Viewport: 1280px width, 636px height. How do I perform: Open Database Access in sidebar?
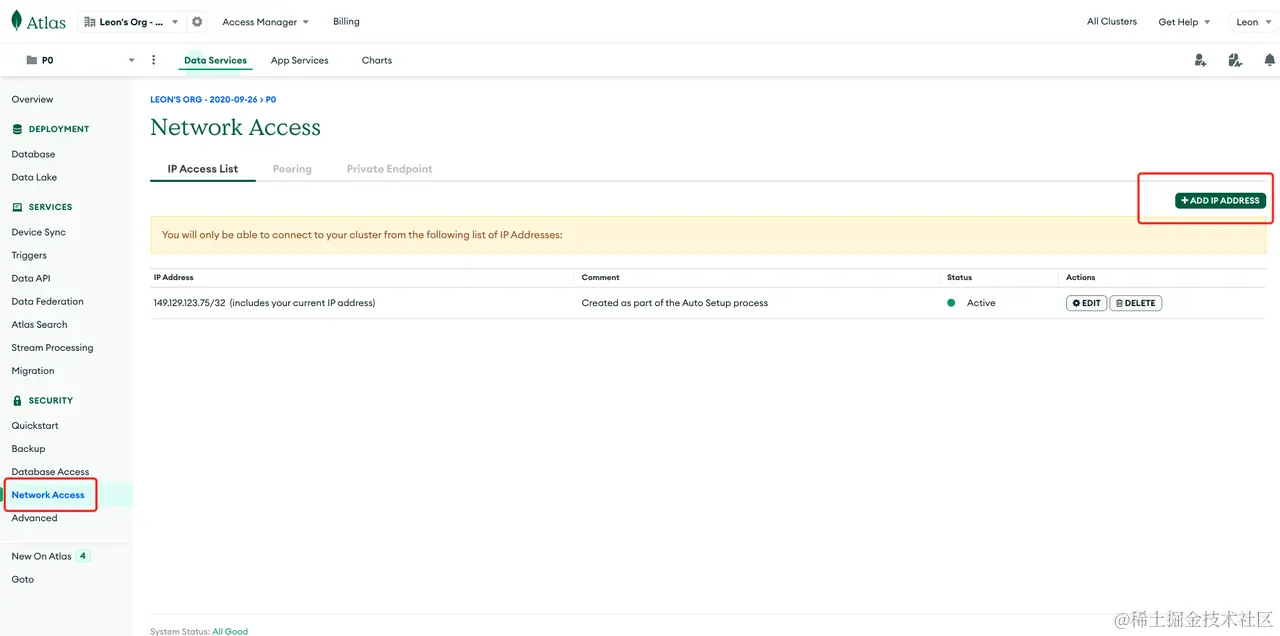click(50, 471)
